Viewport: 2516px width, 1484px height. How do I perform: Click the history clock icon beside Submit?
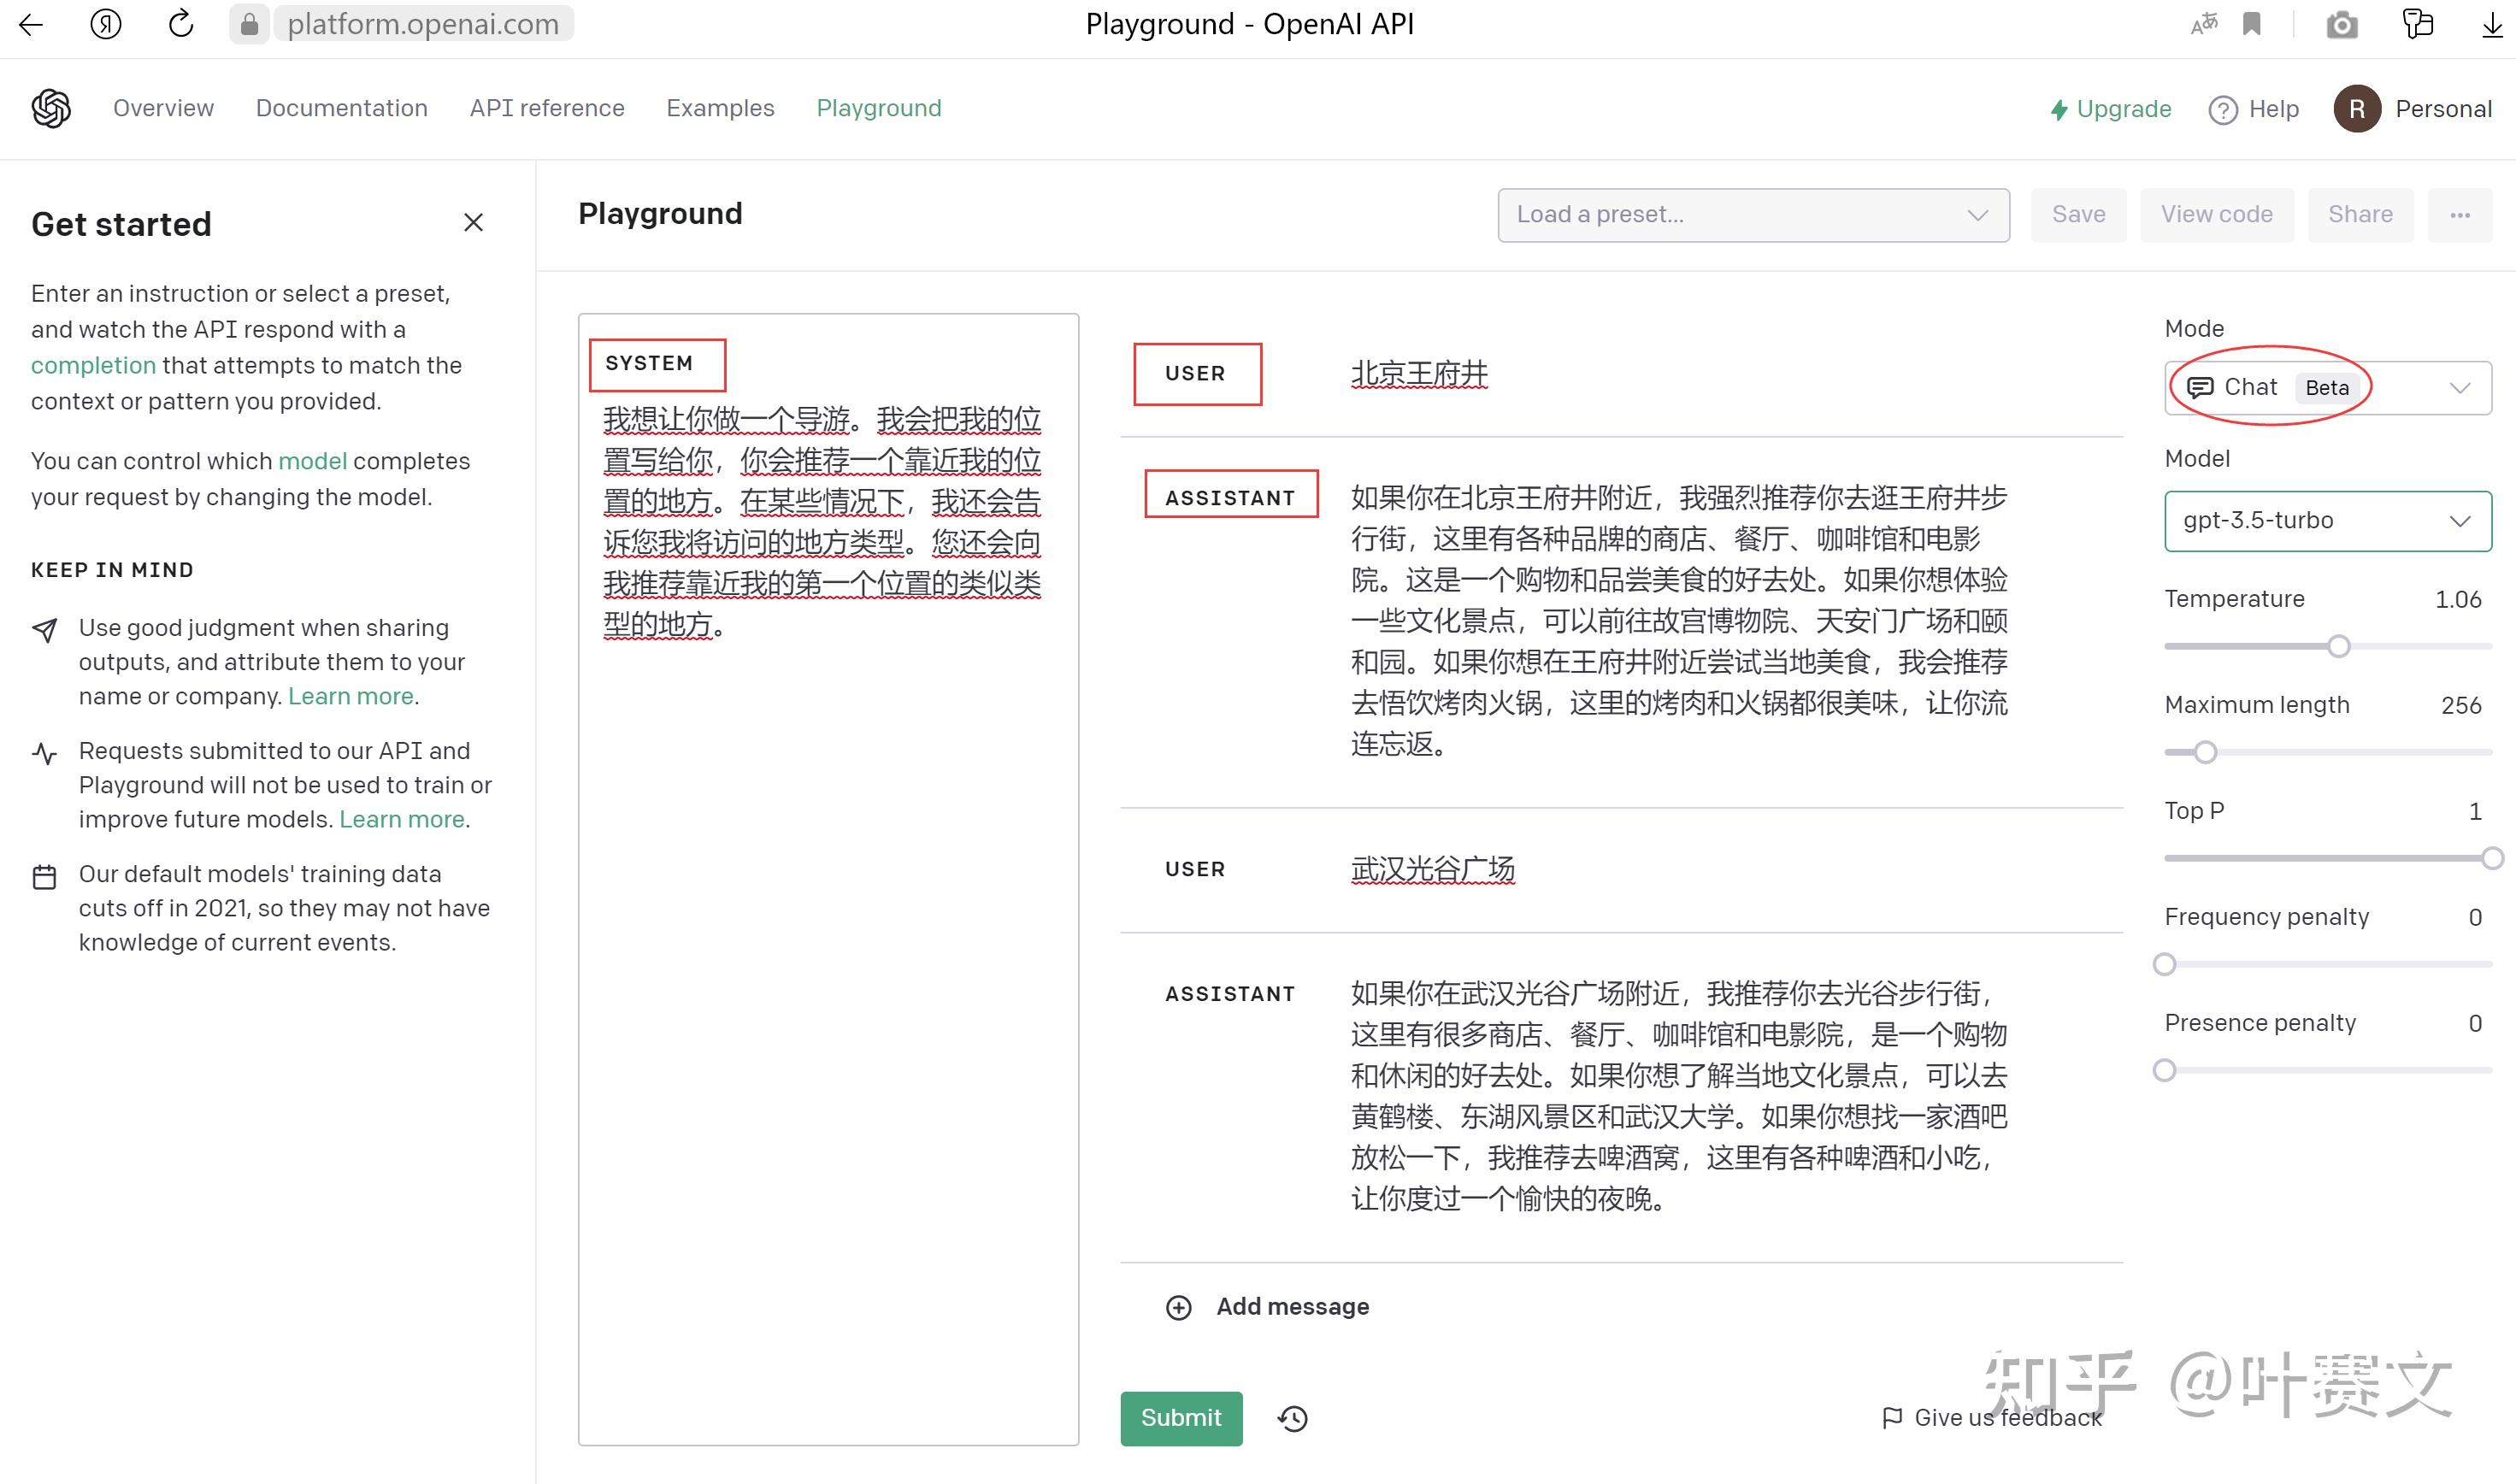pyautogui.click(x=1291, y=1418)
